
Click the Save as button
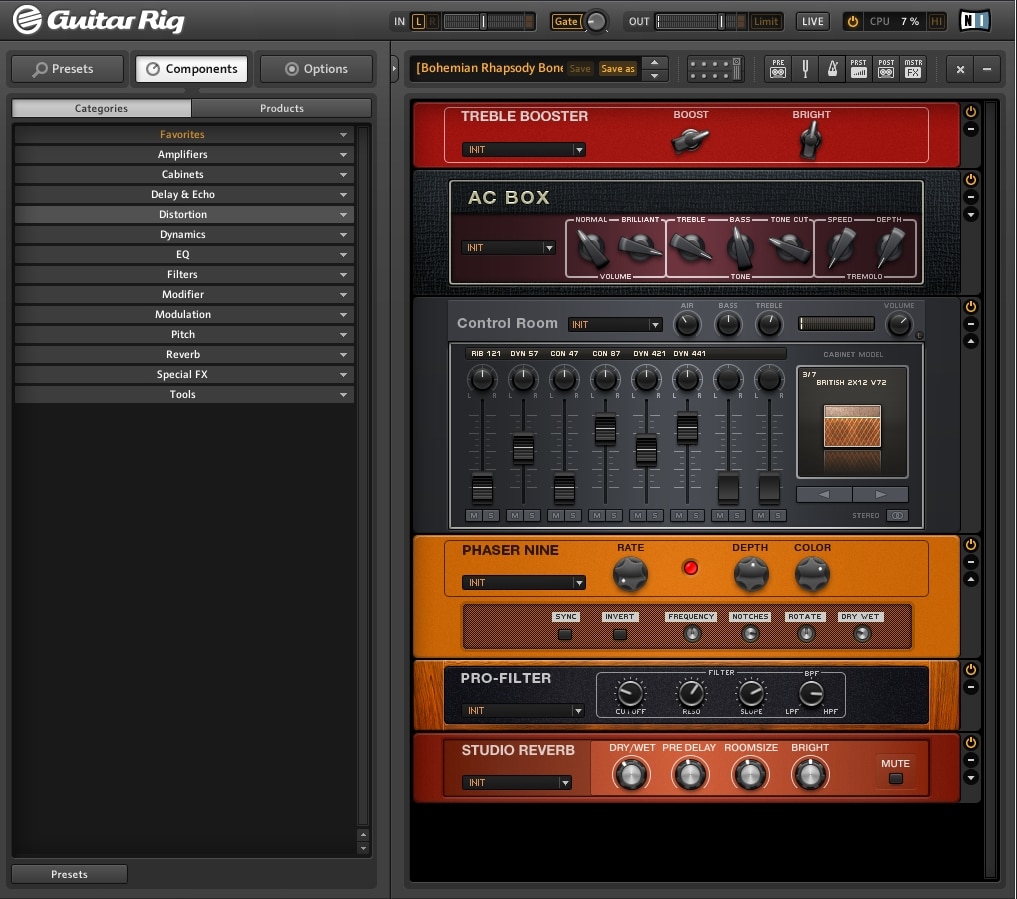(617, 69)
